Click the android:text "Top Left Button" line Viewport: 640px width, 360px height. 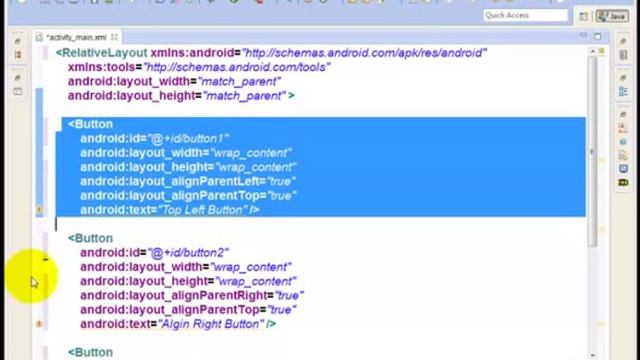(x=170, y=210)
